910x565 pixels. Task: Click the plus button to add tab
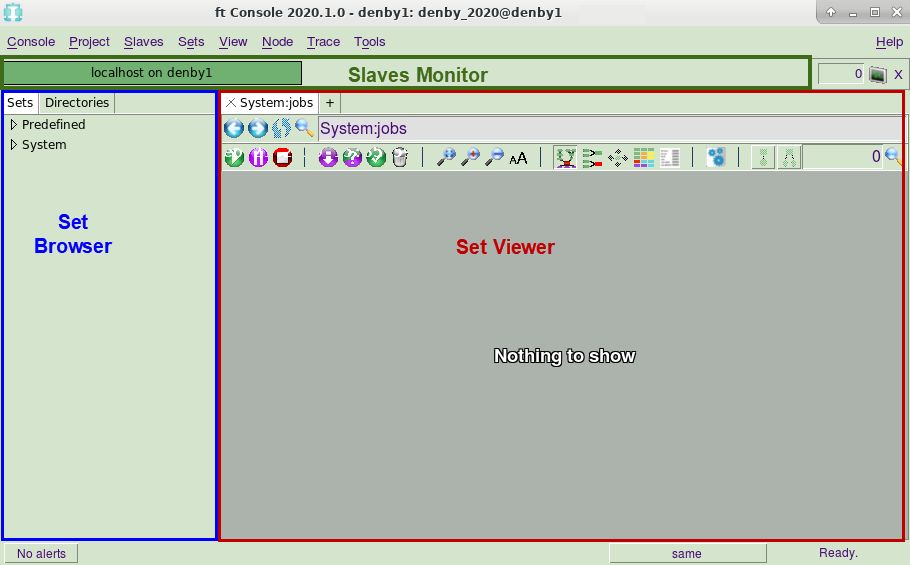click(x=330, y=103)
